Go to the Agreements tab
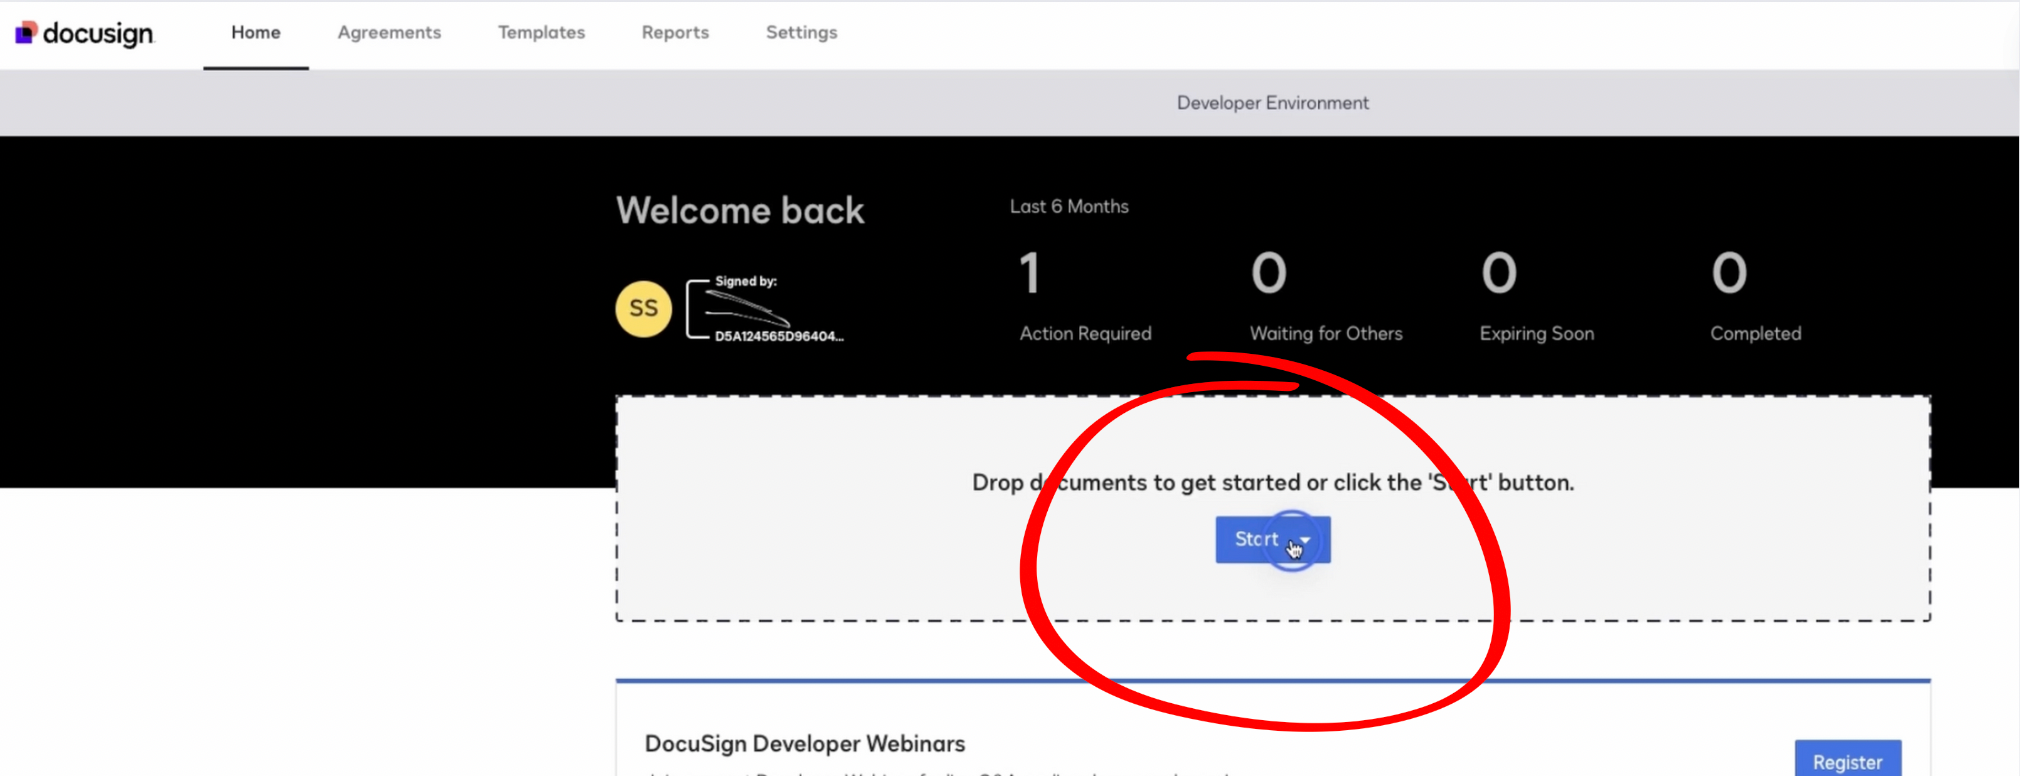 click(389, 33)
